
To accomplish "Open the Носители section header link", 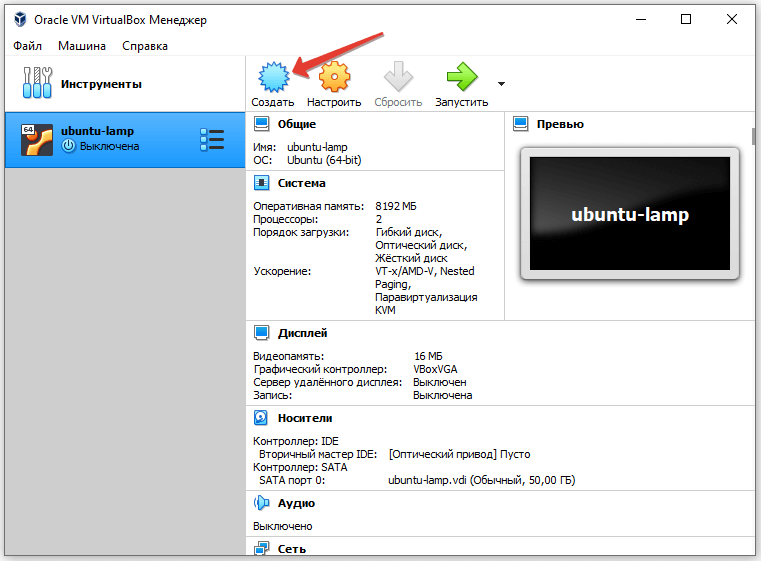I will pyautogui.click(x=305, y=418).
